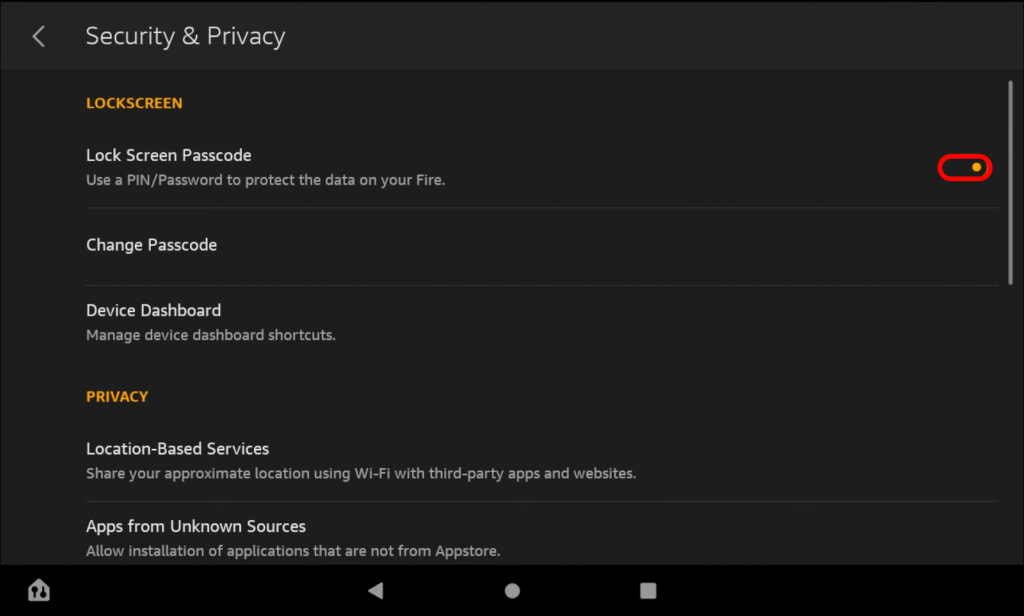This screenshot has height=616, width=1024.
Task: Click the 'Share your approximate location' description
Action: point(361,473)
